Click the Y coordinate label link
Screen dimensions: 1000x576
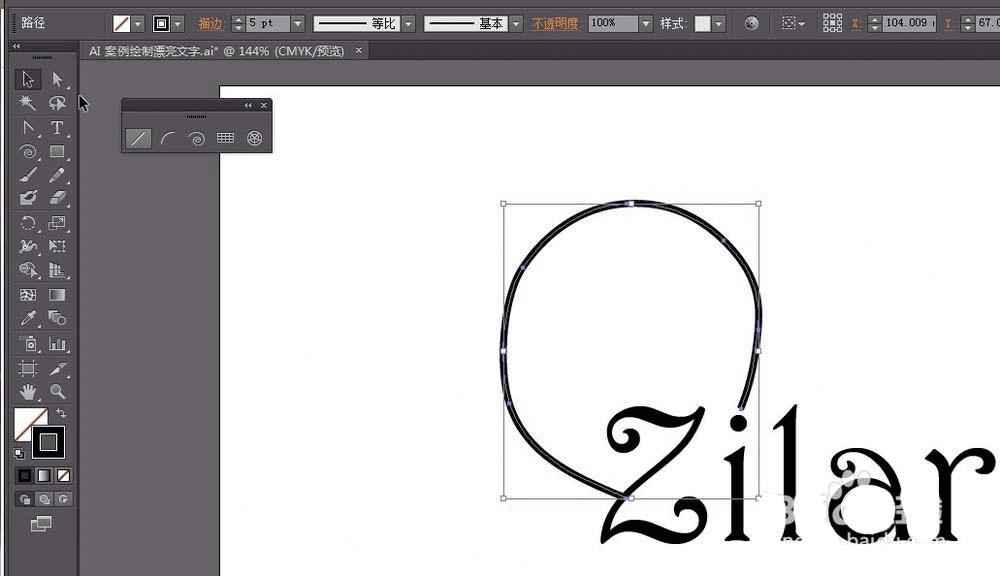click(948, 24)
